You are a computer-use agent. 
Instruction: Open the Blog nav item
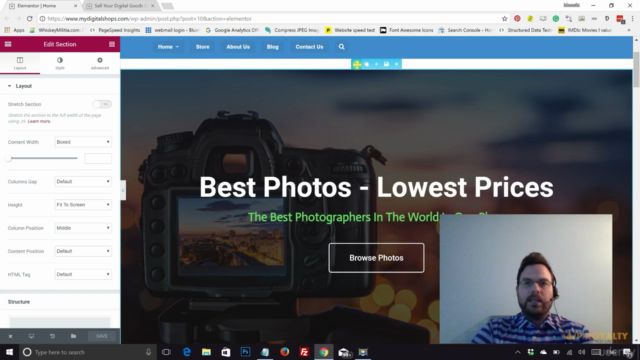point(273,47)
